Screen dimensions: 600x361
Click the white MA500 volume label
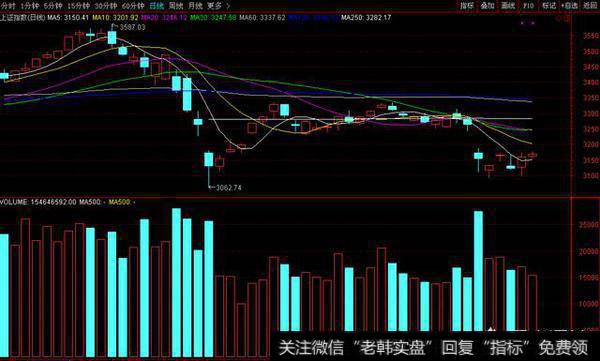[x=90, y=202]
